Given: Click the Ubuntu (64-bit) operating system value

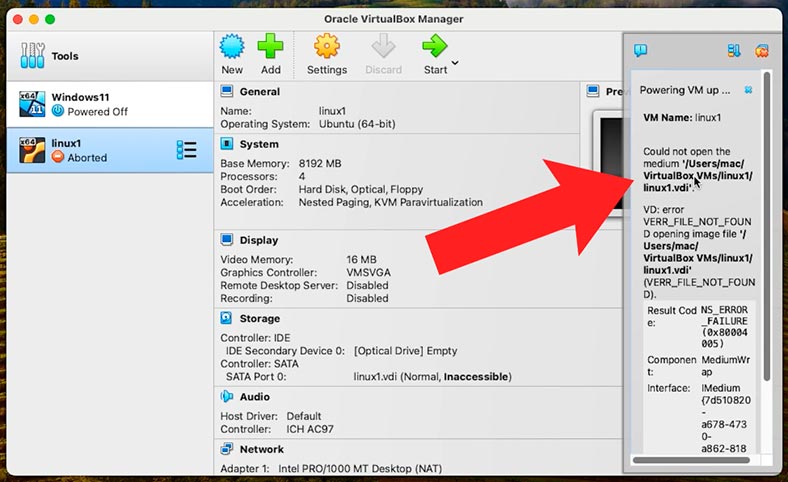Looking at the screenshot, I should pos(357,124).
